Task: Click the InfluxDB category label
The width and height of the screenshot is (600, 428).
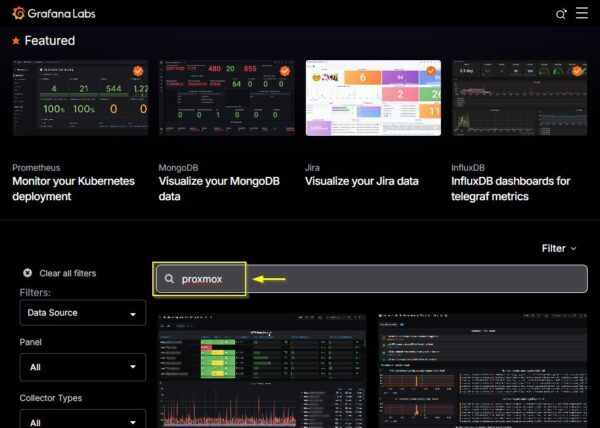Action: coord(468,168)
